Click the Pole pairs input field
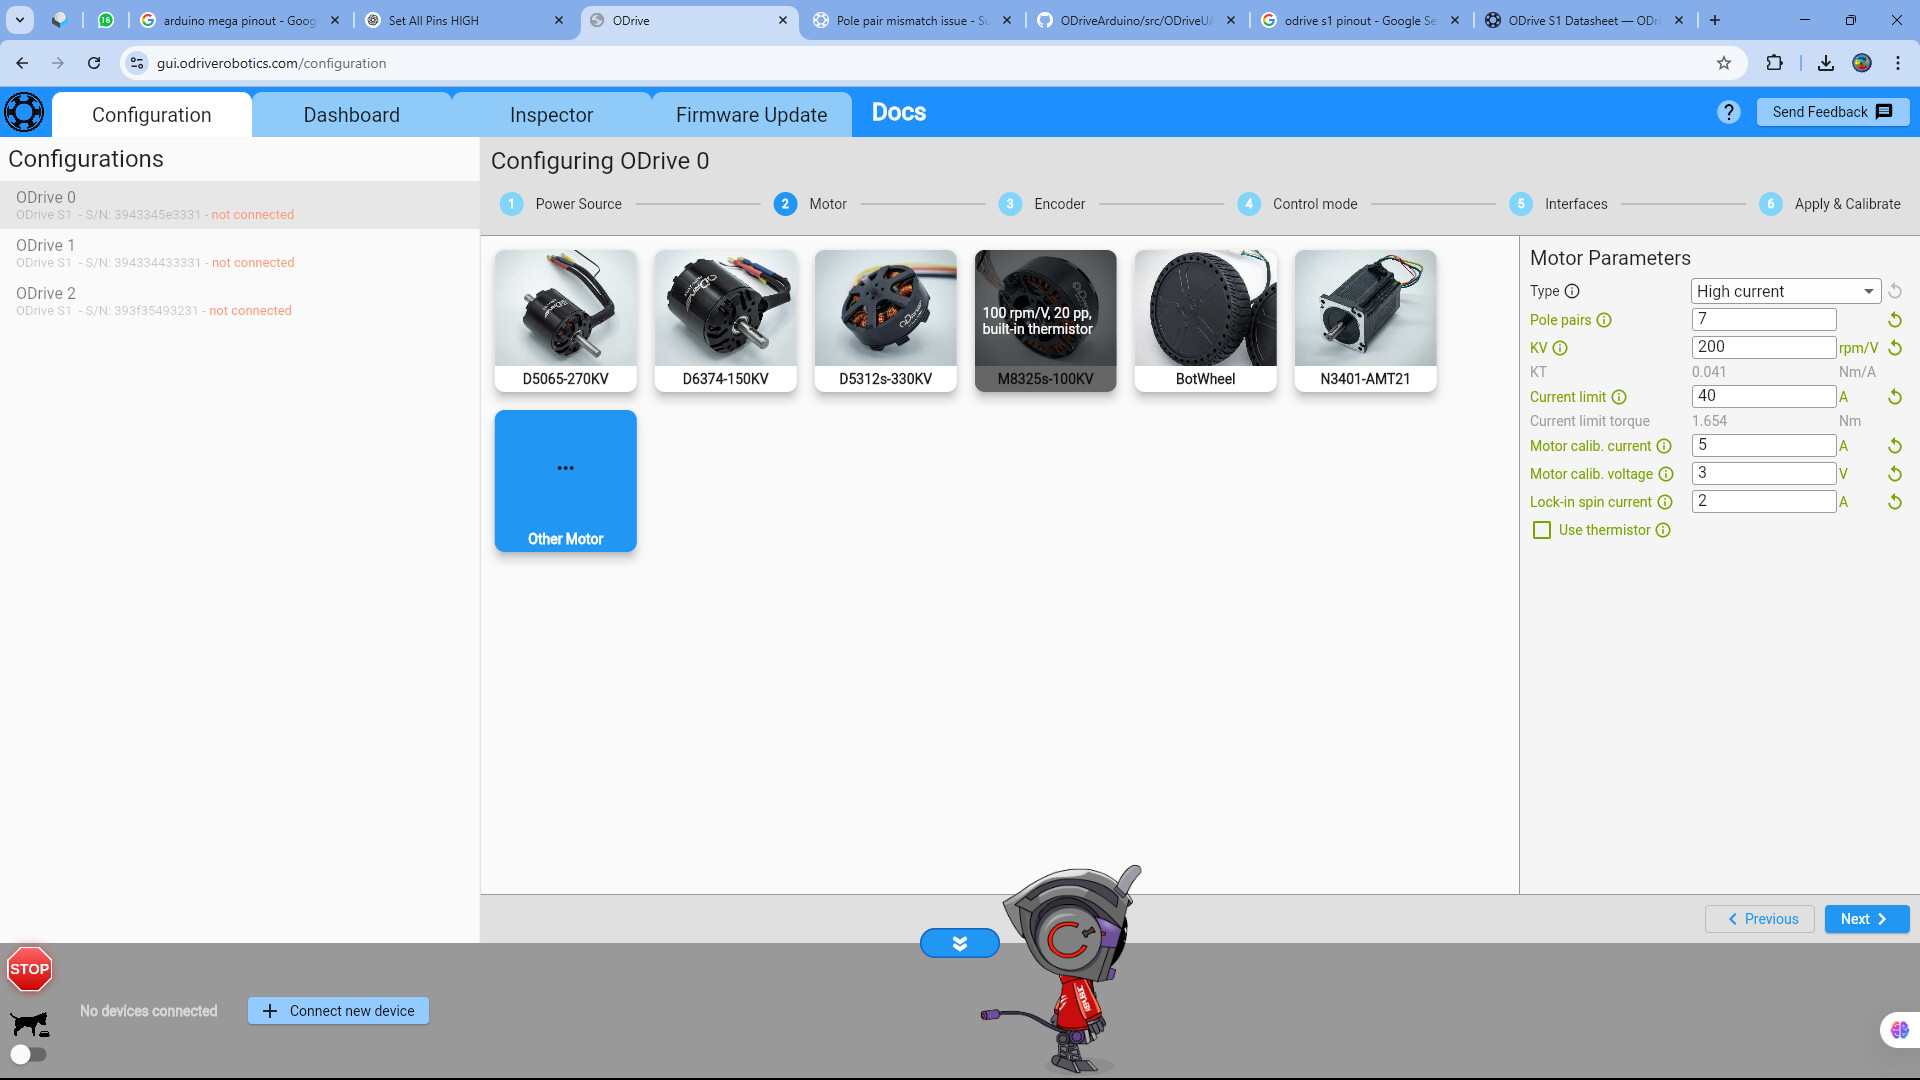 (x=1764, y=320)
